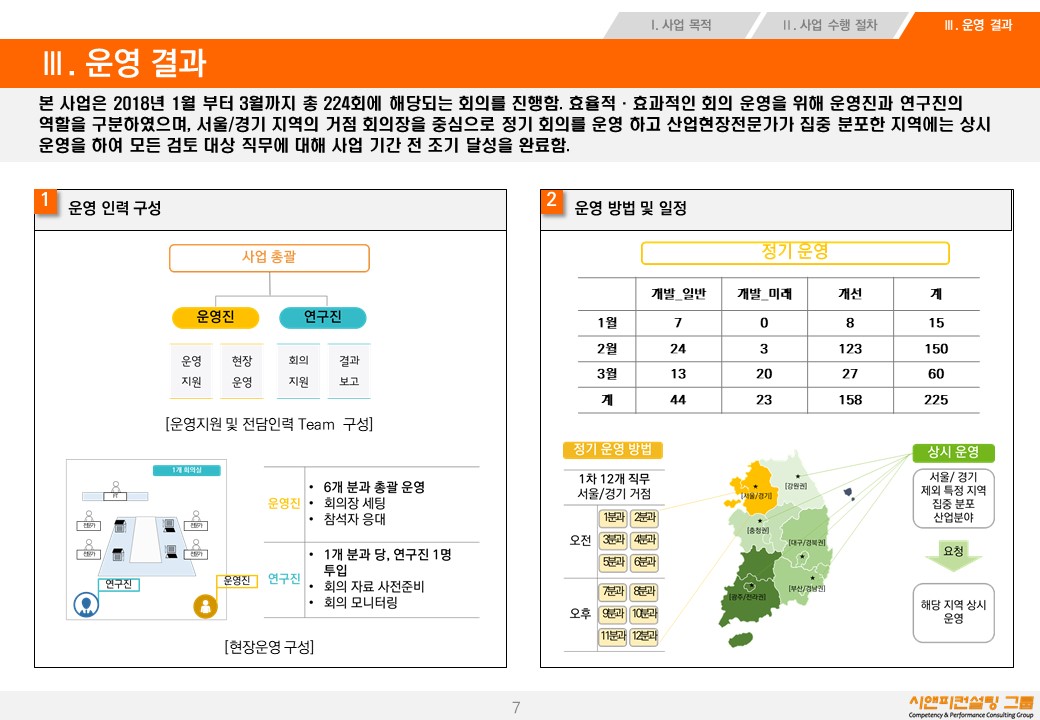Select the 5분과 box
Viewport: 1040px width, 720px height.
point(613,562)
